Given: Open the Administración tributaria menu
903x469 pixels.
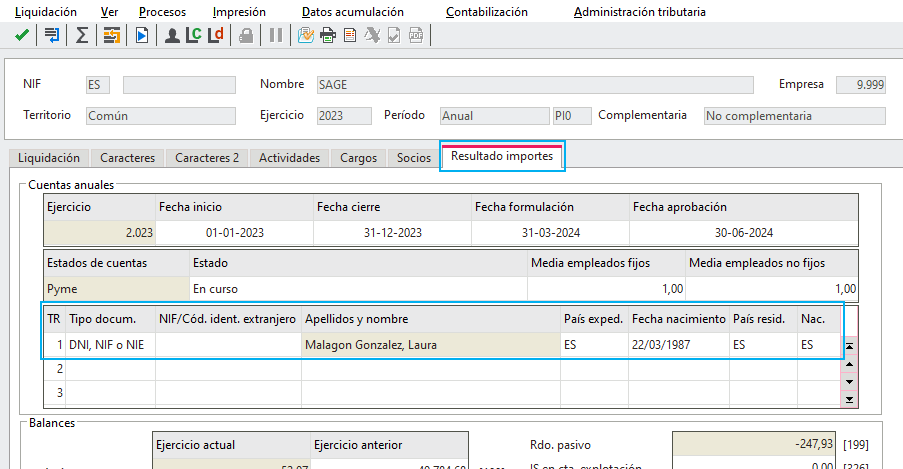Looking at the screenshot, I should tap(639, 12).
